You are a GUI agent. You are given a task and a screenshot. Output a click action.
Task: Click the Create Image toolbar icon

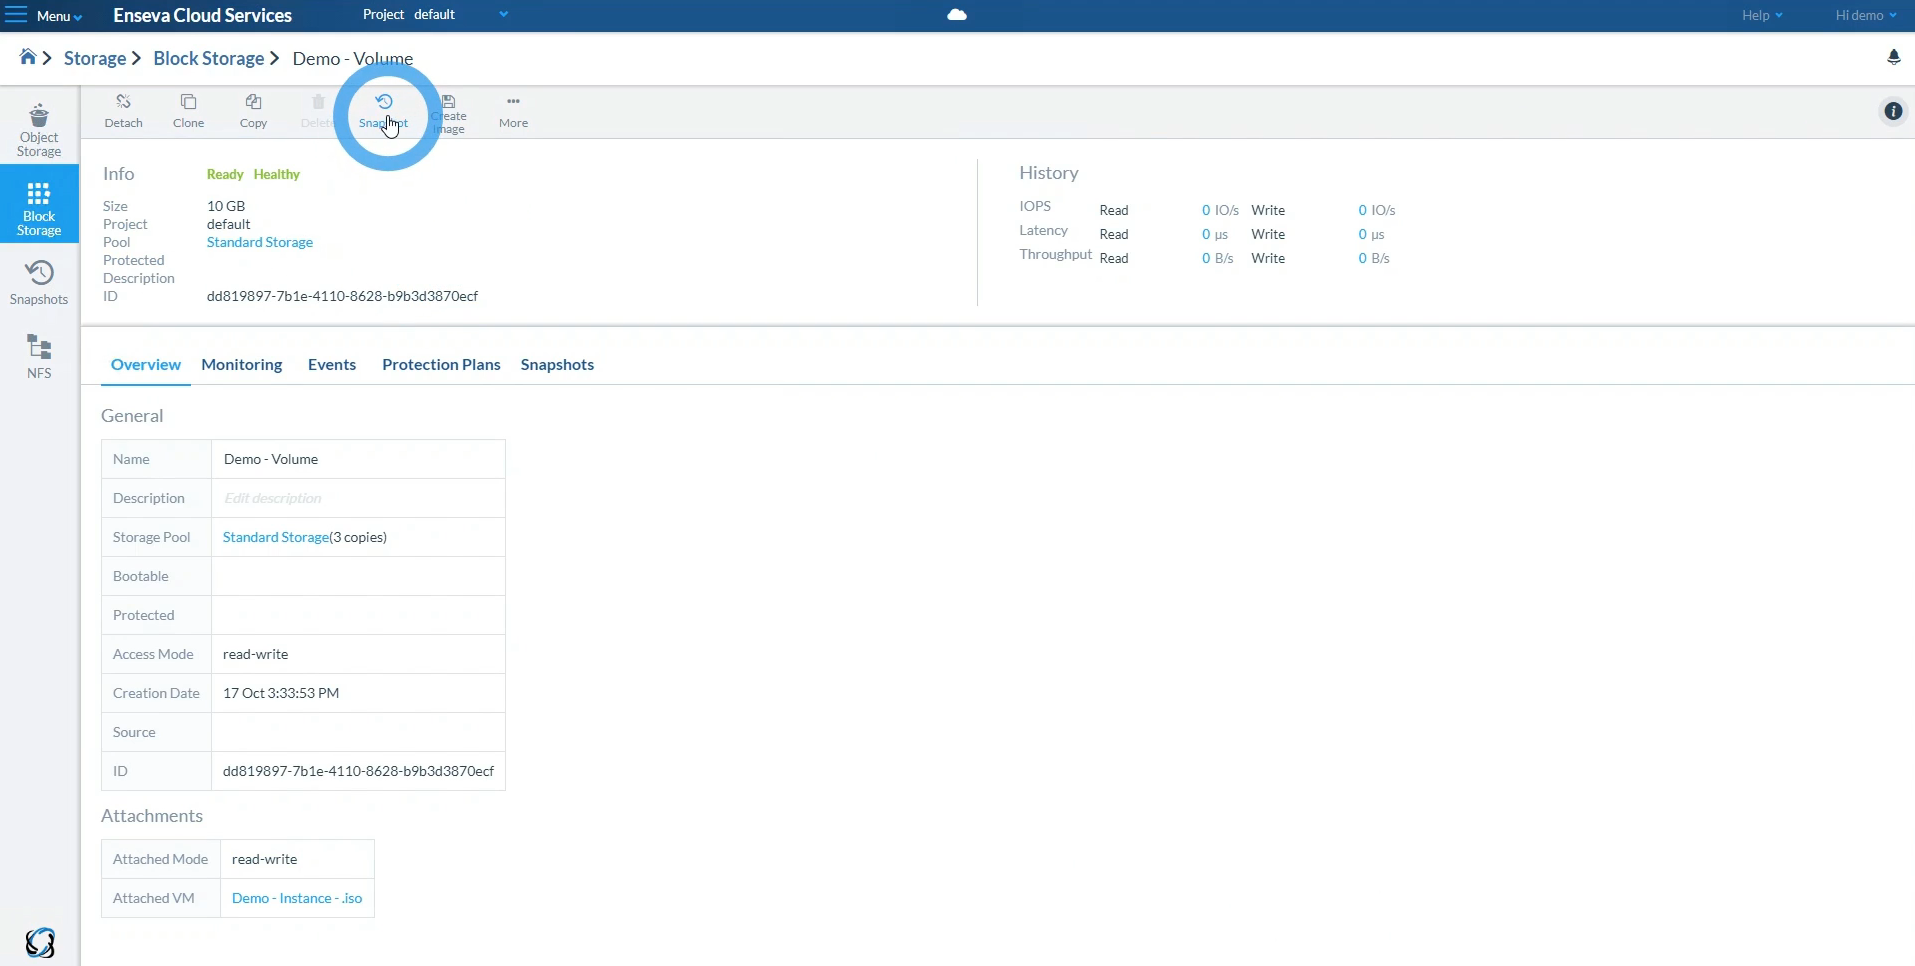(449, 114)
